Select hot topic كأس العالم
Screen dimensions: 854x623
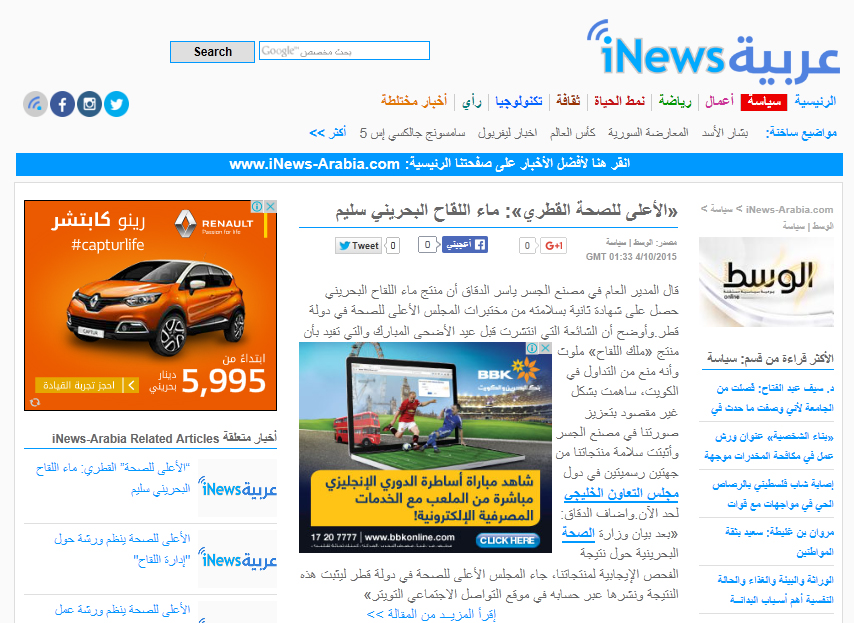572,133
